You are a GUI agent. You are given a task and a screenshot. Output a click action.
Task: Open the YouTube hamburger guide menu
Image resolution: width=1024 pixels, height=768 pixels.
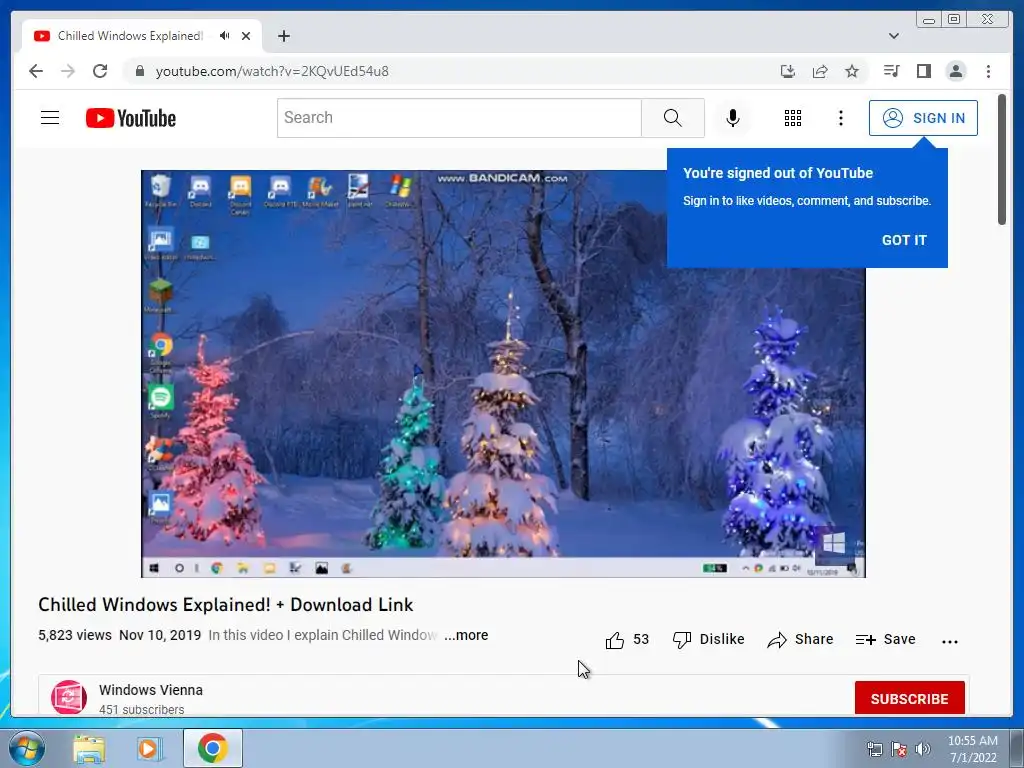50,118
